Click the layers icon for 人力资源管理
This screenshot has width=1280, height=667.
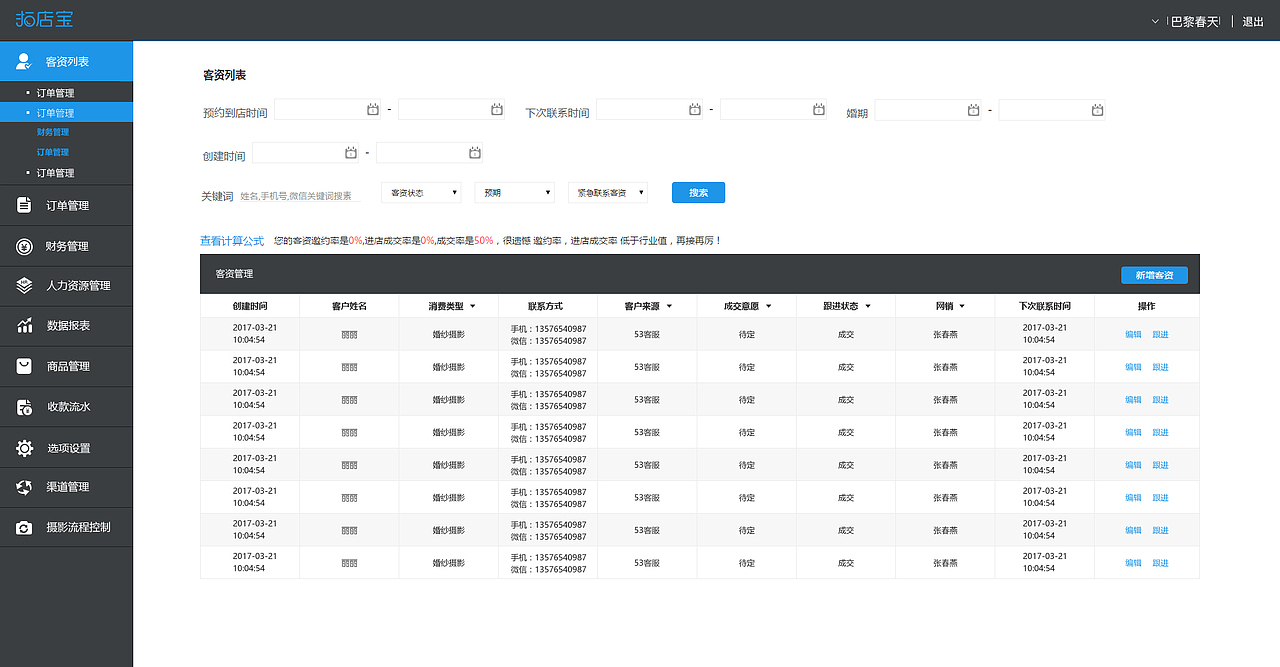coord(24,286)
